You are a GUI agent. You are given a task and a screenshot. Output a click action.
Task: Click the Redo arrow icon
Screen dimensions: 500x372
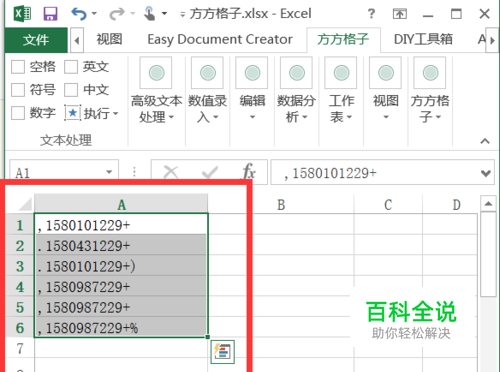pyautogui.click(x=117, y=14)
